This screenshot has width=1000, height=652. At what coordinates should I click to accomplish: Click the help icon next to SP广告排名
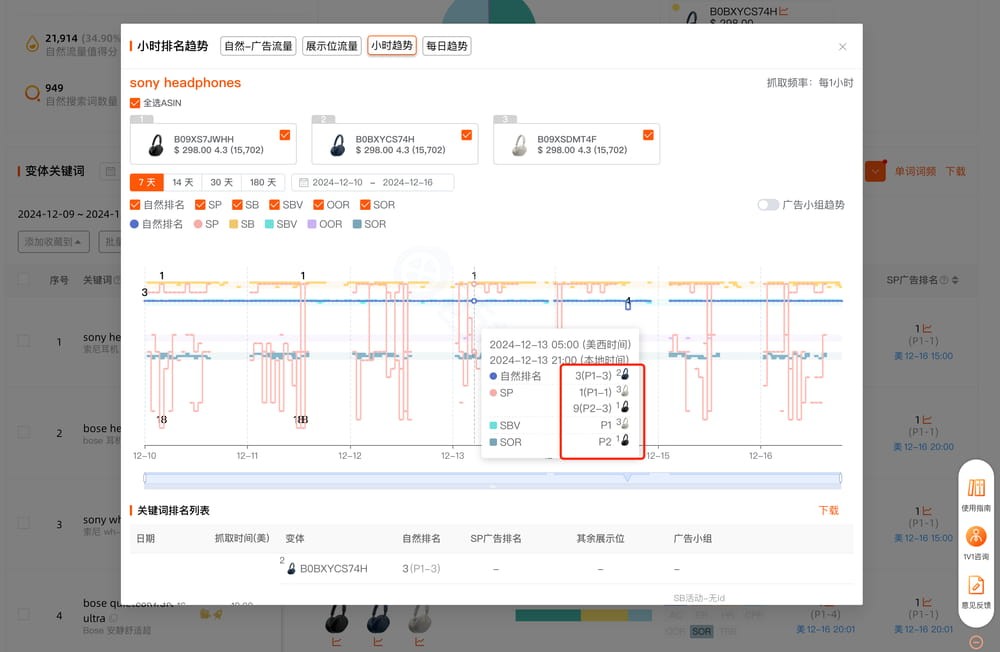(944, 280)
